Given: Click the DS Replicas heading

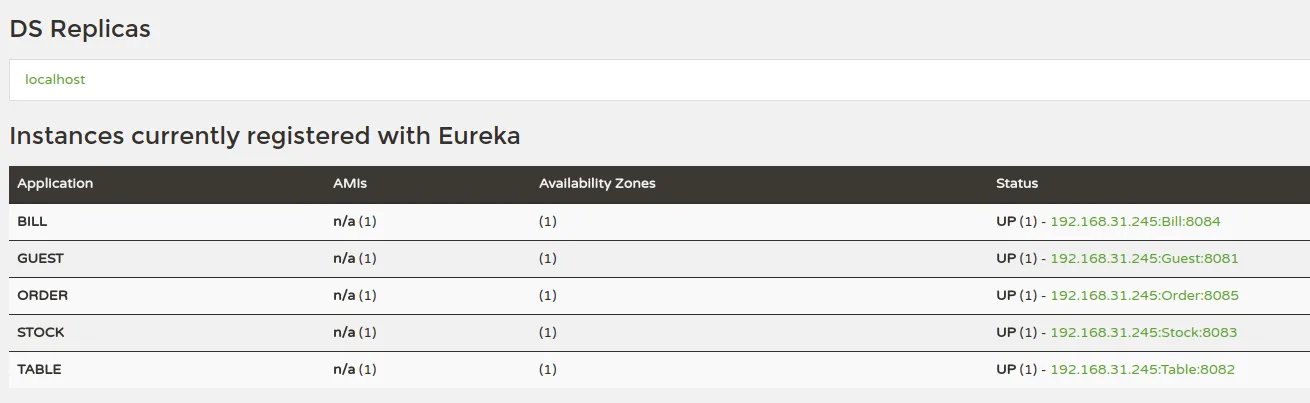Looking at the screenshot, I should click(x=80, y=29).
